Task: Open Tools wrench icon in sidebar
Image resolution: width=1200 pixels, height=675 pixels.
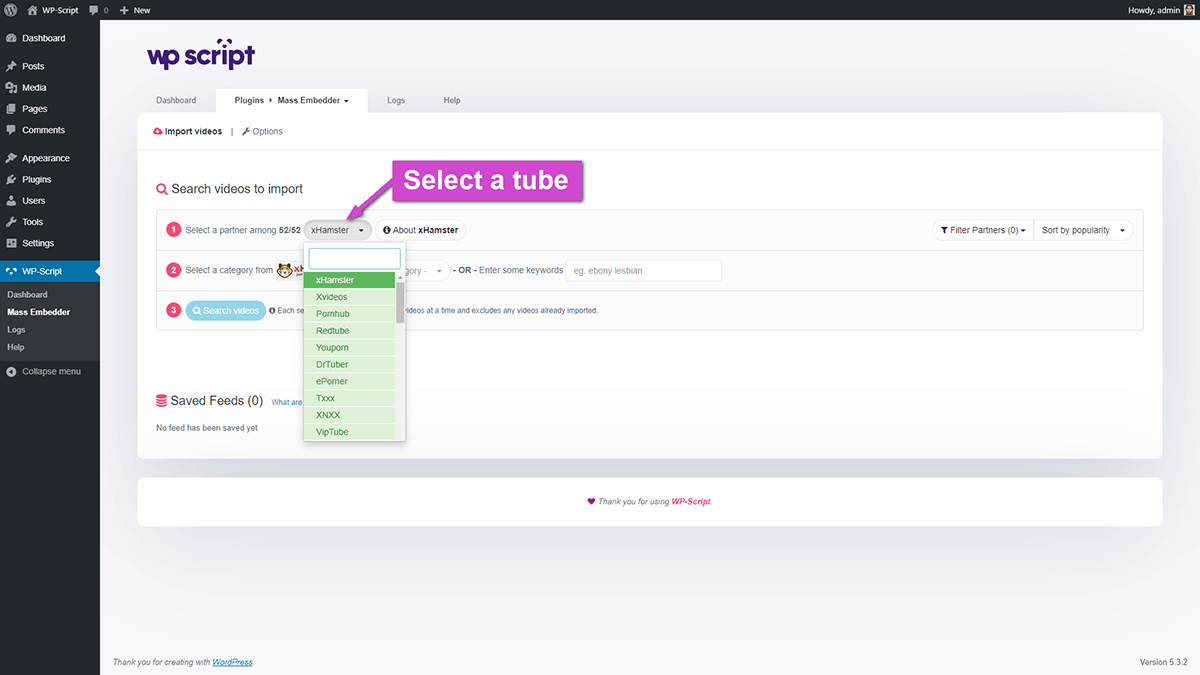Action: tap(11, 222)
